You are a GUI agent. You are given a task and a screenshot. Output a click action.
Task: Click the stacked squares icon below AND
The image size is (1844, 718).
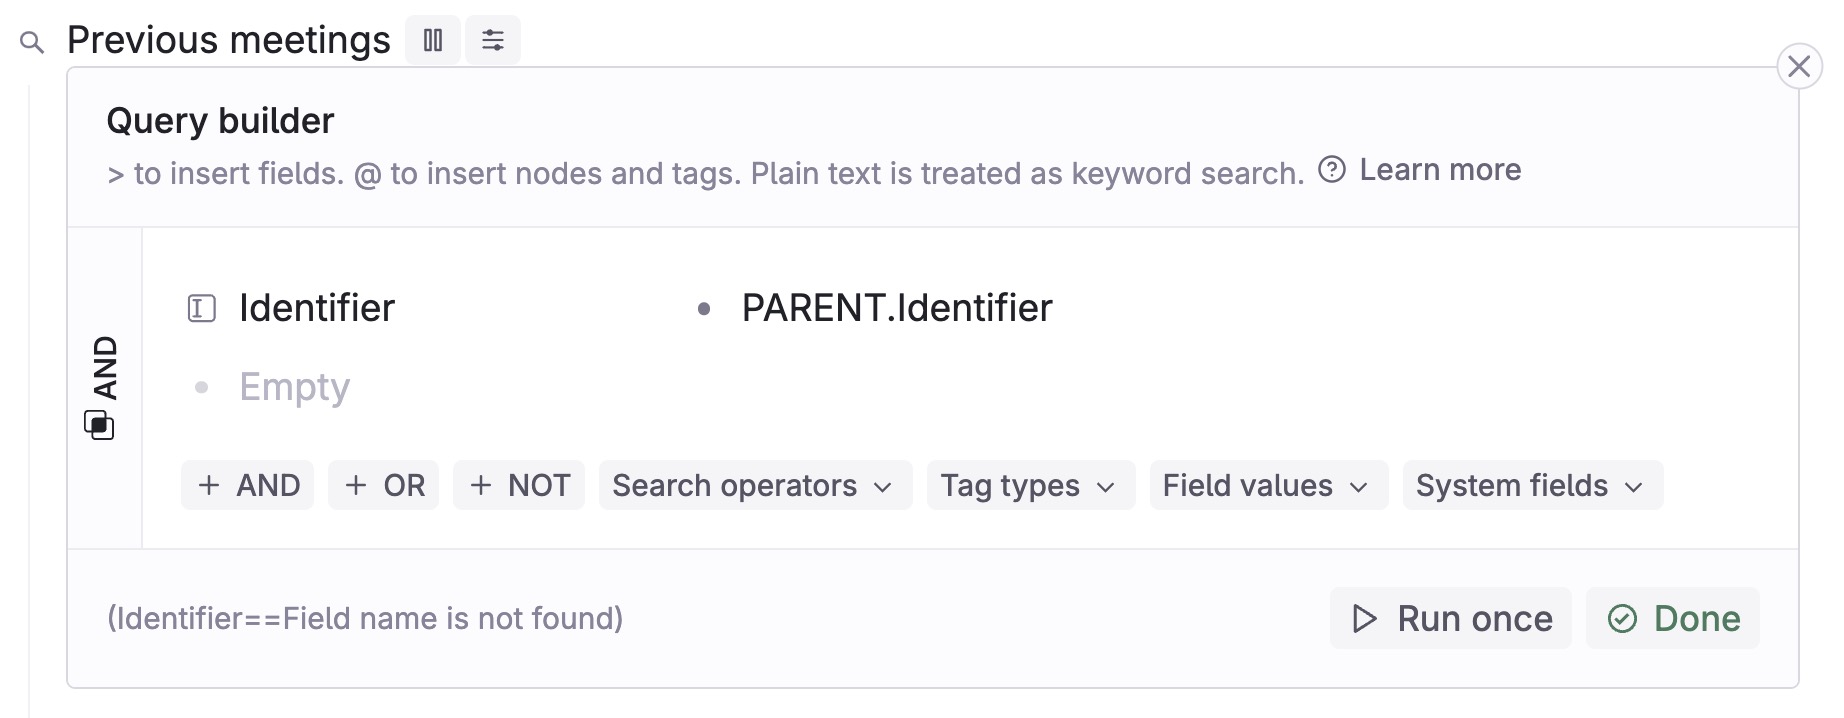tap(99, 424)
